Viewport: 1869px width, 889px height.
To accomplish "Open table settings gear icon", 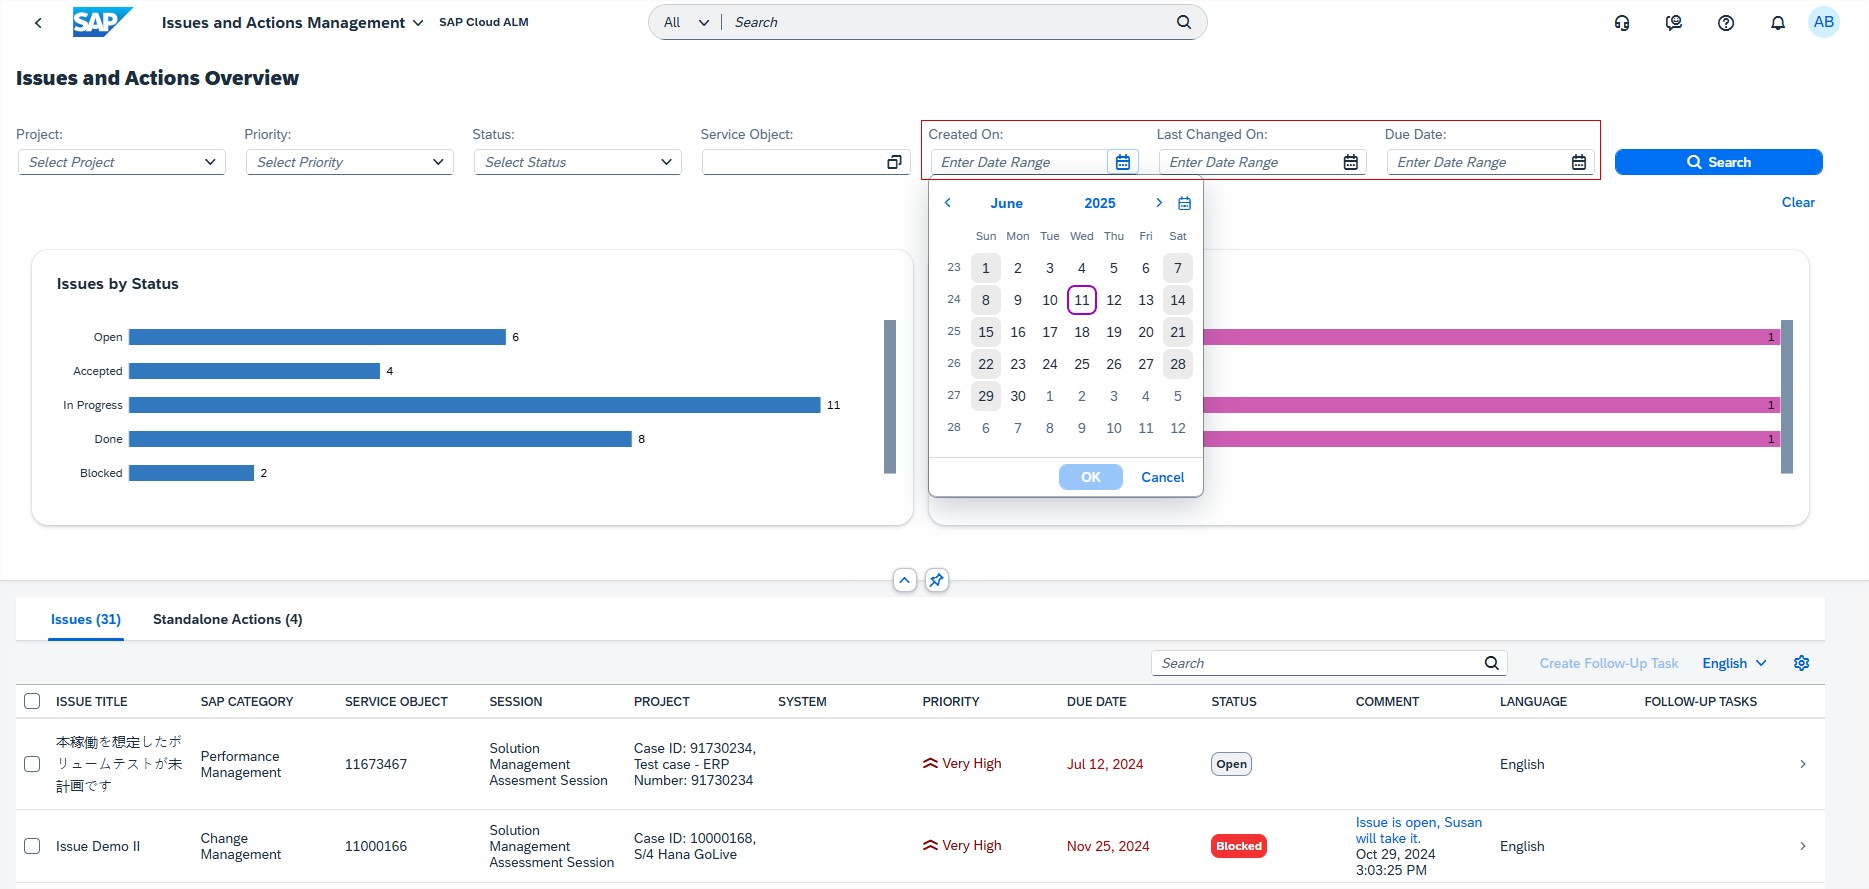I will point(1801,663).
